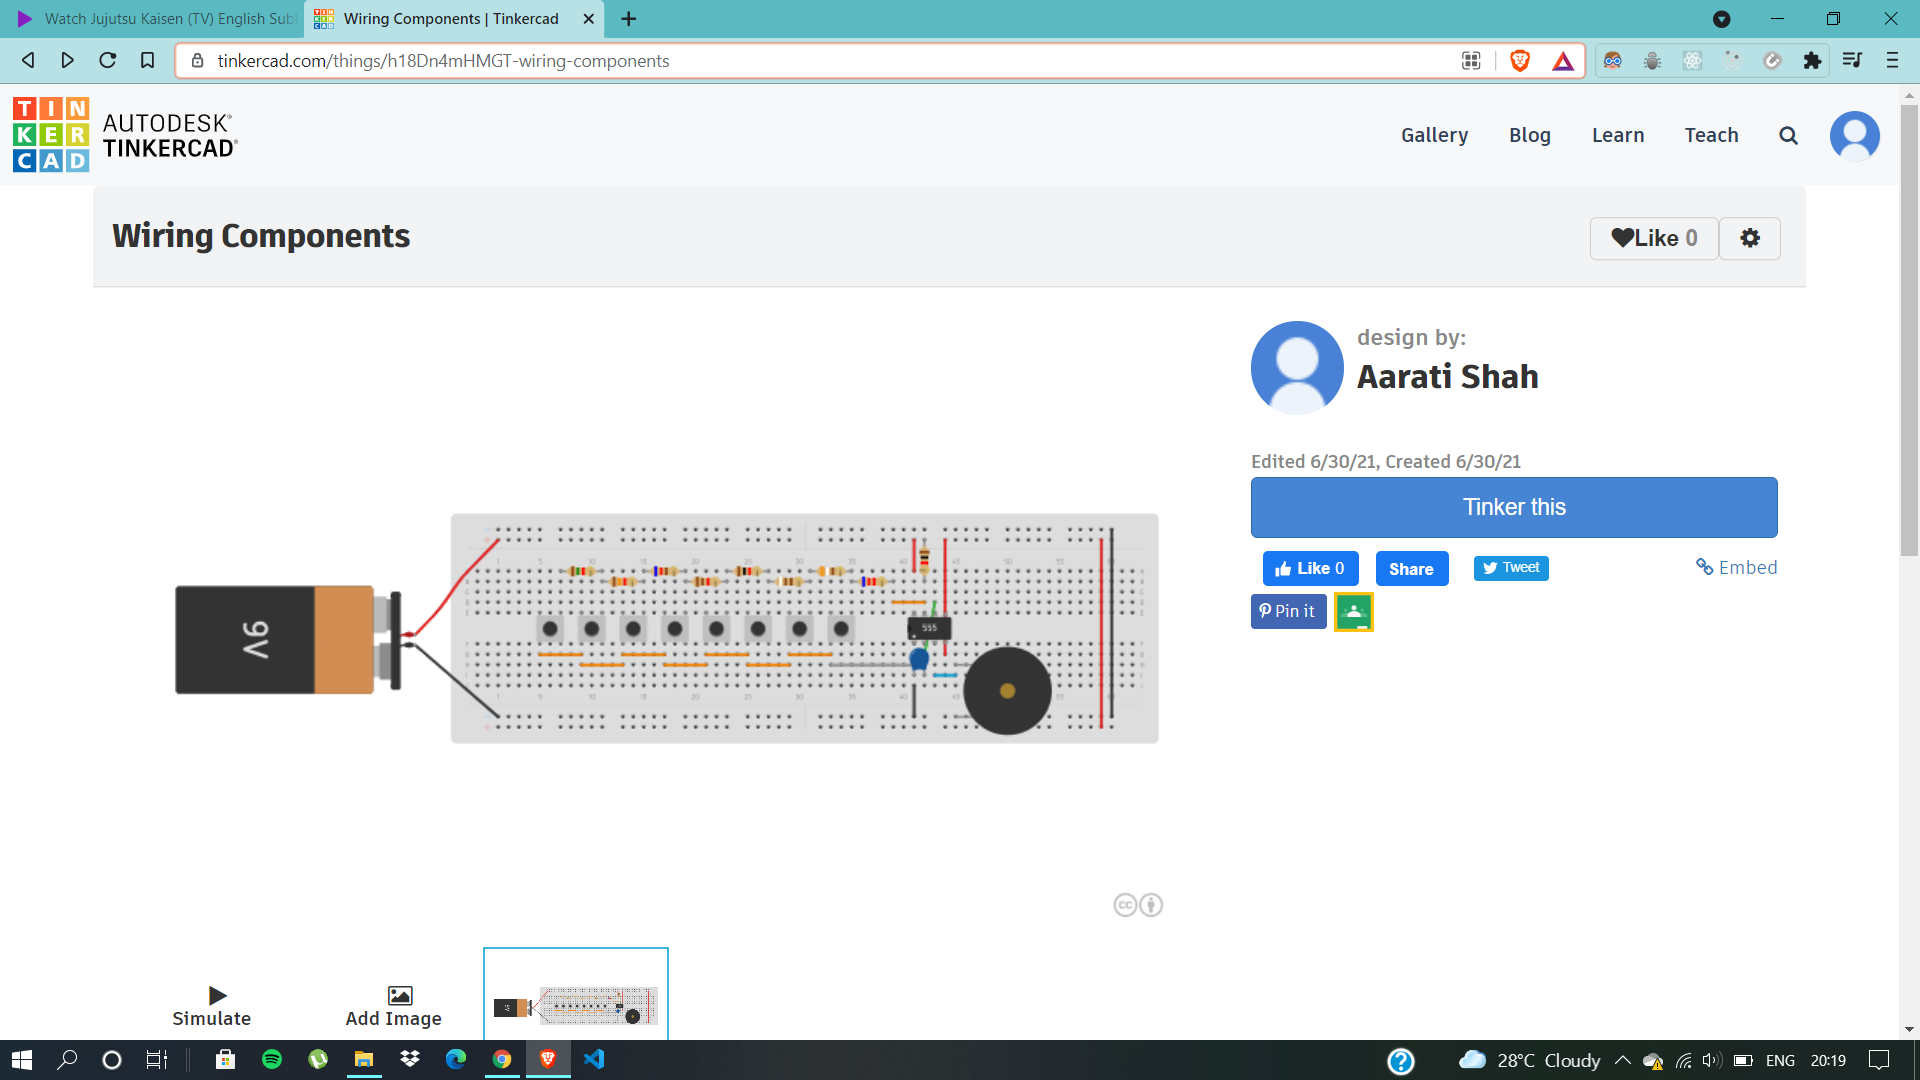The height and width of the screenshot is (1080, 1920).
Task: Open the Gallery menu item
Action: [1434, 135]
